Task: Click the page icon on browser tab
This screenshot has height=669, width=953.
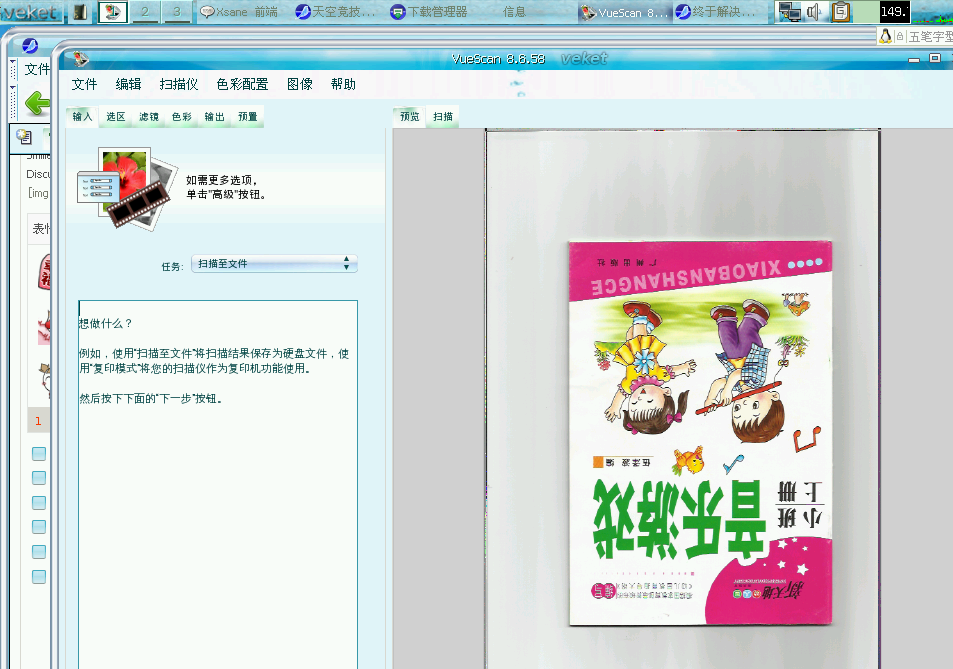Action: pos(24,137)
